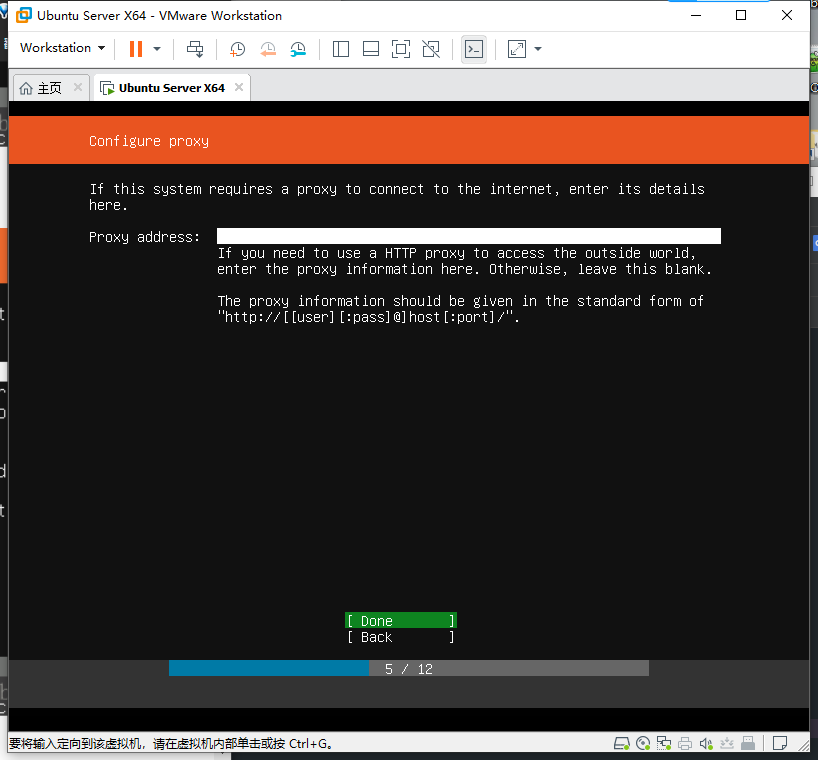Click the status bar Ctrl+G hint text

(171, 743)
